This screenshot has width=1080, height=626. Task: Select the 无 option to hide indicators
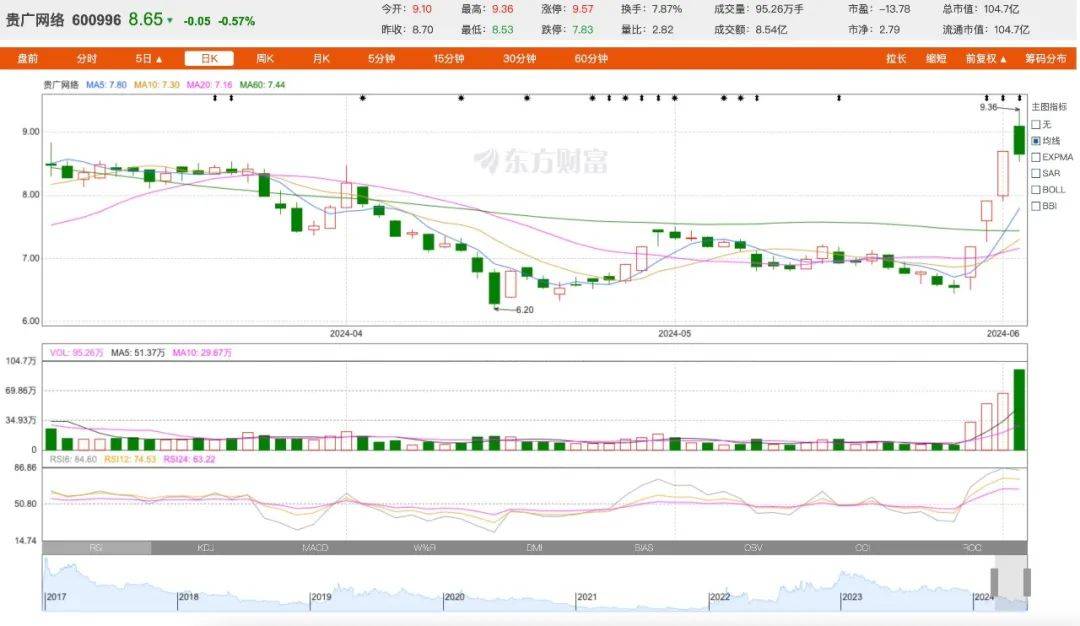tap(1036, 124)
